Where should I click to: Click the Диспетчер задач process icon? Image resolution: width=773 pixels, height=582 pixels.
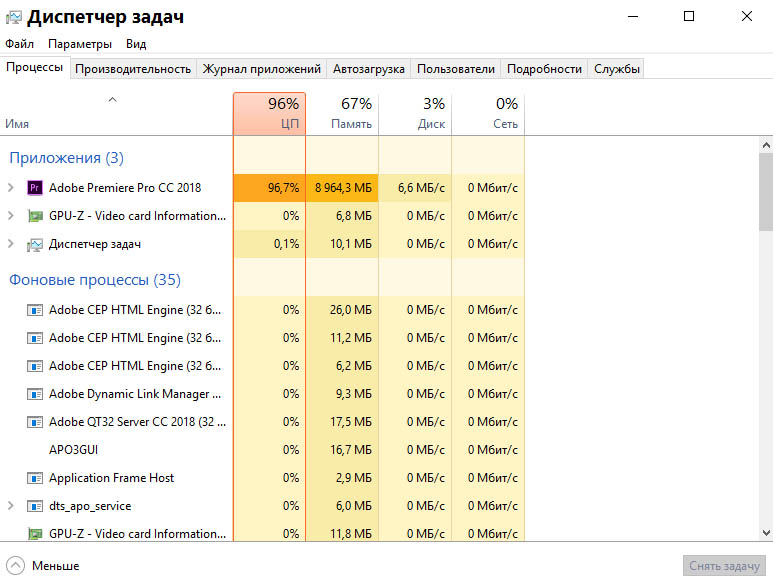(x=35, y=244)
